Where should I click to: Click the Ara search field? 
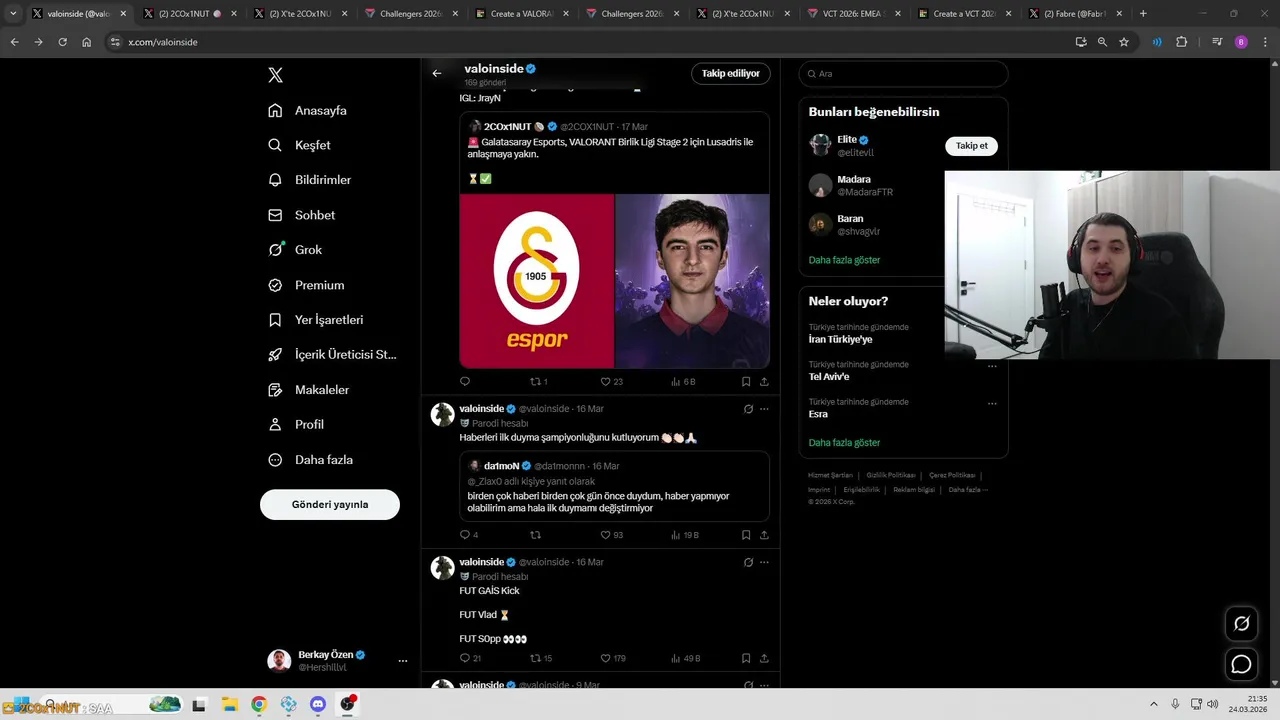click(x=903, y=74)
